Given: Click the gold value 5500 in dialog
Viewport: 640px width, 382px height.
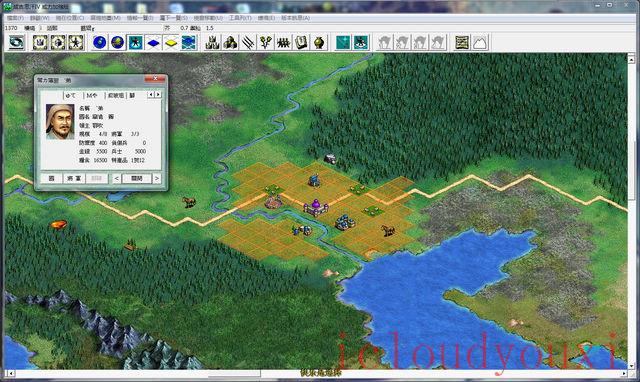Looking at the screenshot, I should 102,151.
